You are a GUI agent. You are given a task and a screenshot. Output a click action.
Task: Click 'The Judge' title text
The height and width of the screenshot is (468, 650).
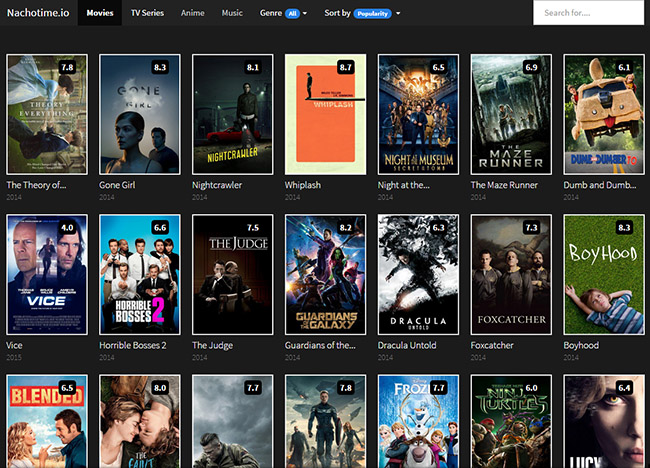pyautogui.click(x=212, y=345)
